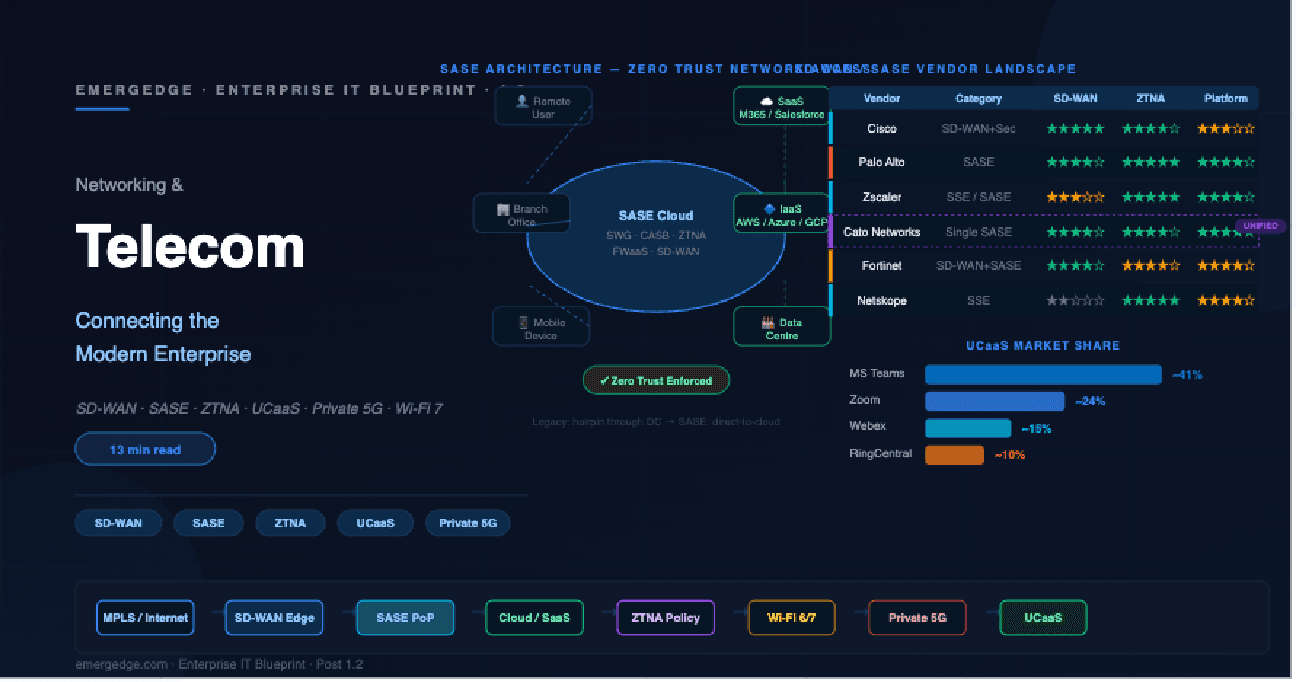Click the ~15% value label
Image resolution: width=1296 pixels, height=682 pixels.
[1036, 429]
